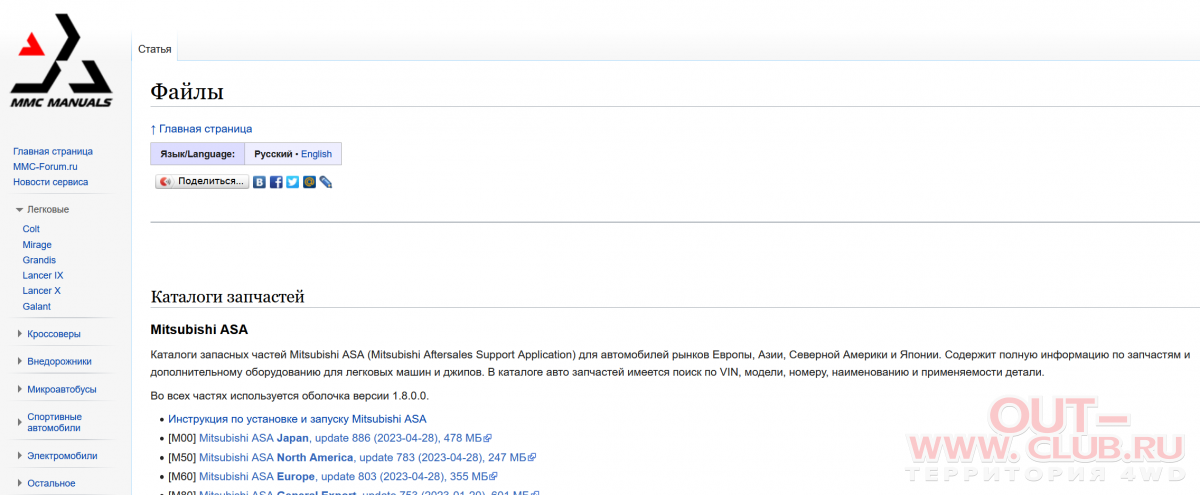The height and width of the screenshot is (495, 1200).
Task: Open the Lancer X model page
Action: click(x=41, y=291)
